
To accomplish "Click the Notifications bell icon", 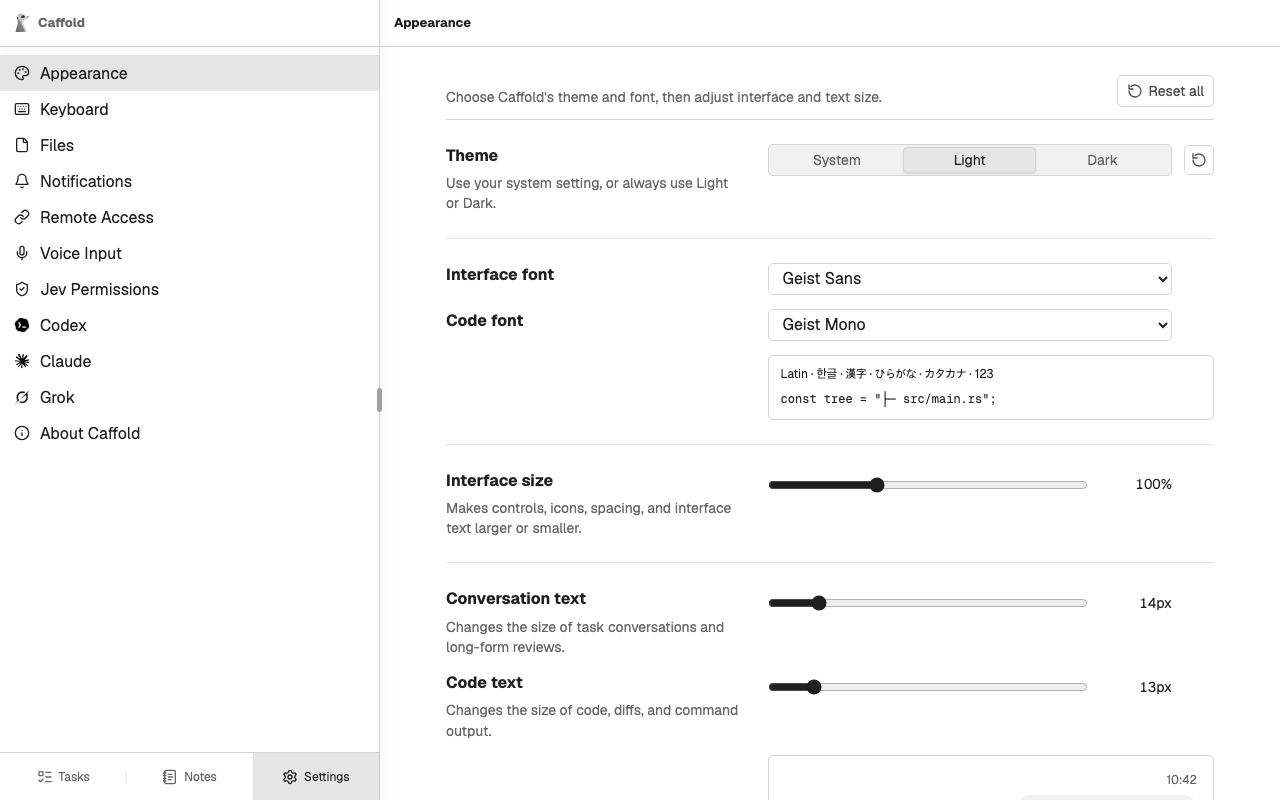I will pyautogui.click(x=22, y=181).
